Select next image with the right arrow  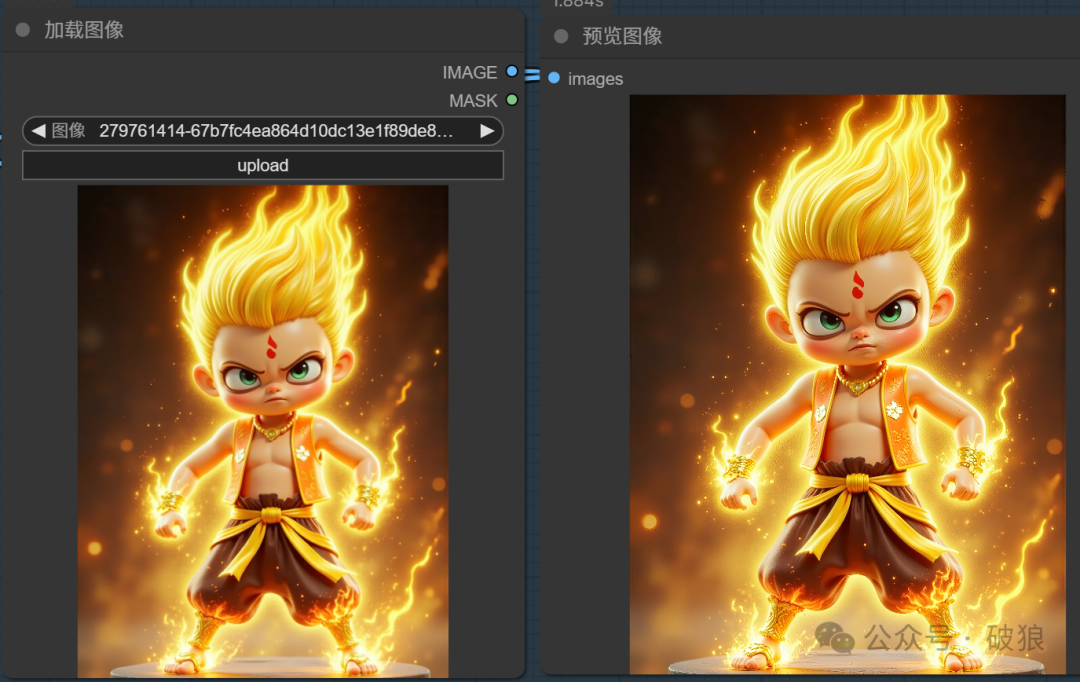click(x=487, y=131)
